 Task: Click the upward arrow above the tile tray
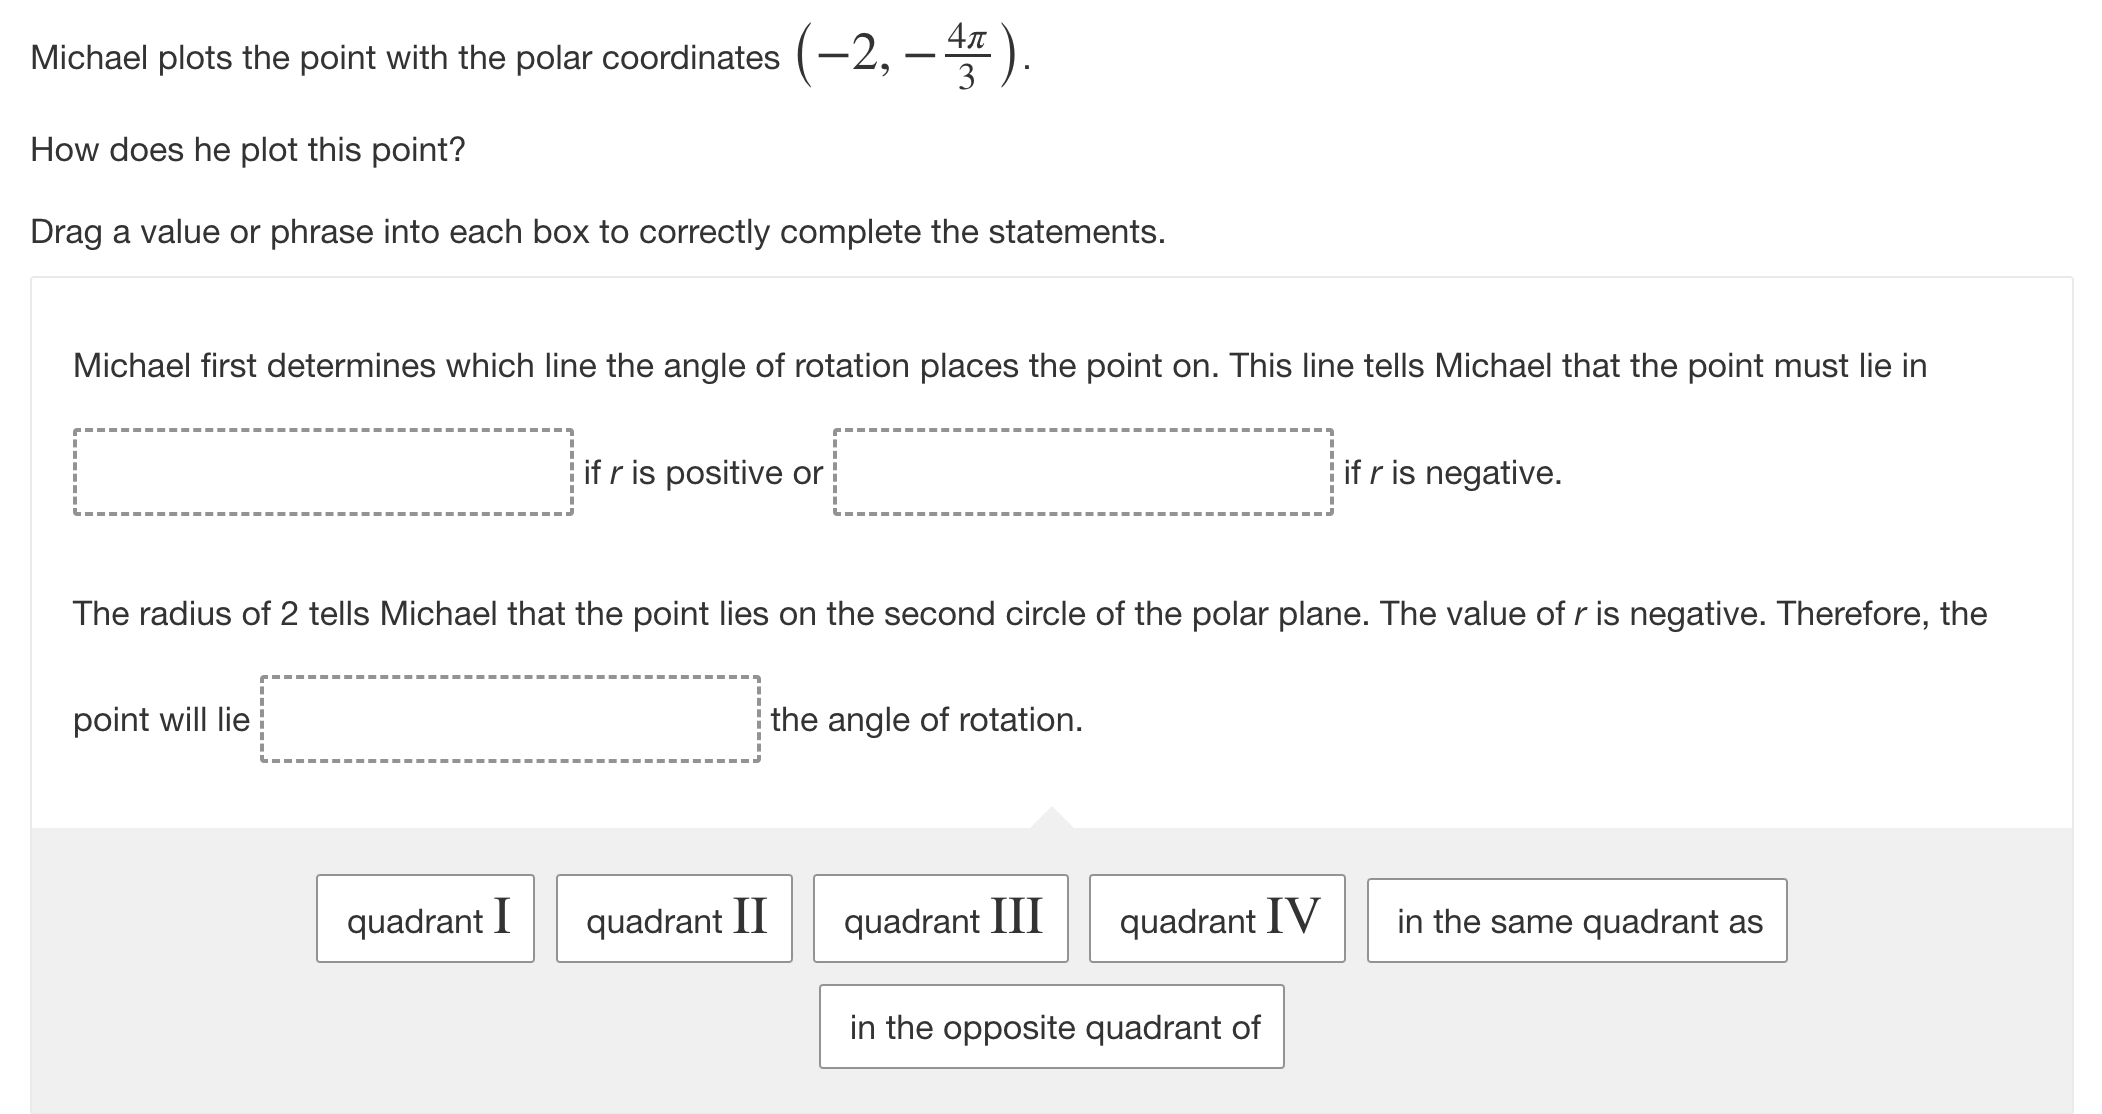point(1053,815)
